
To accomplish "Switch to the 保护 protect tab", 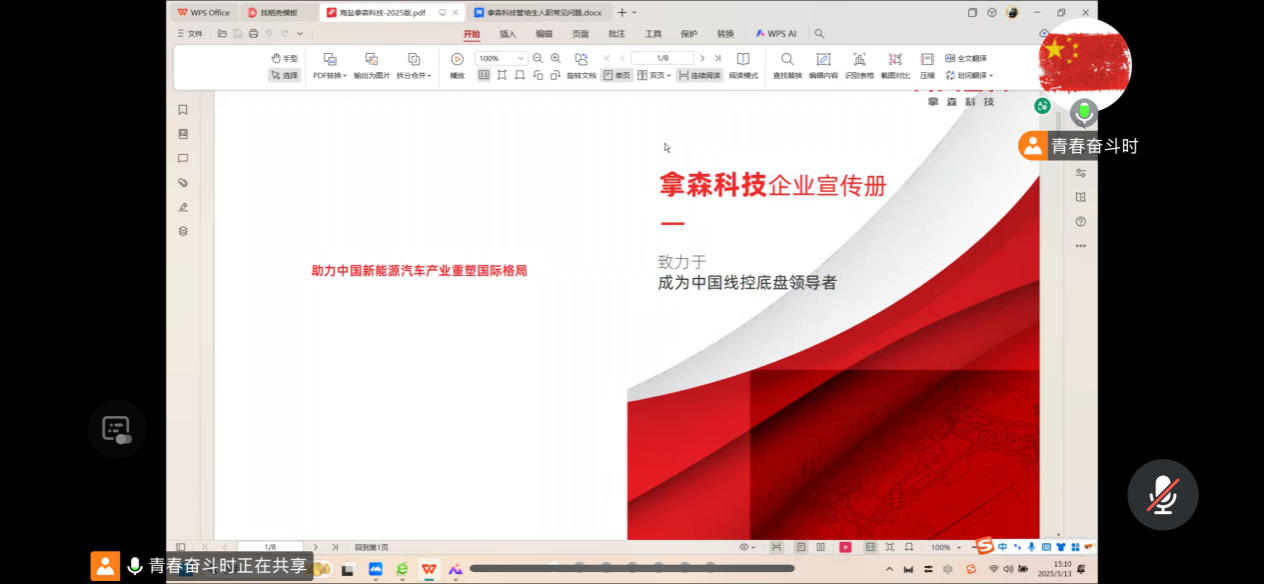I will (689, 34).
